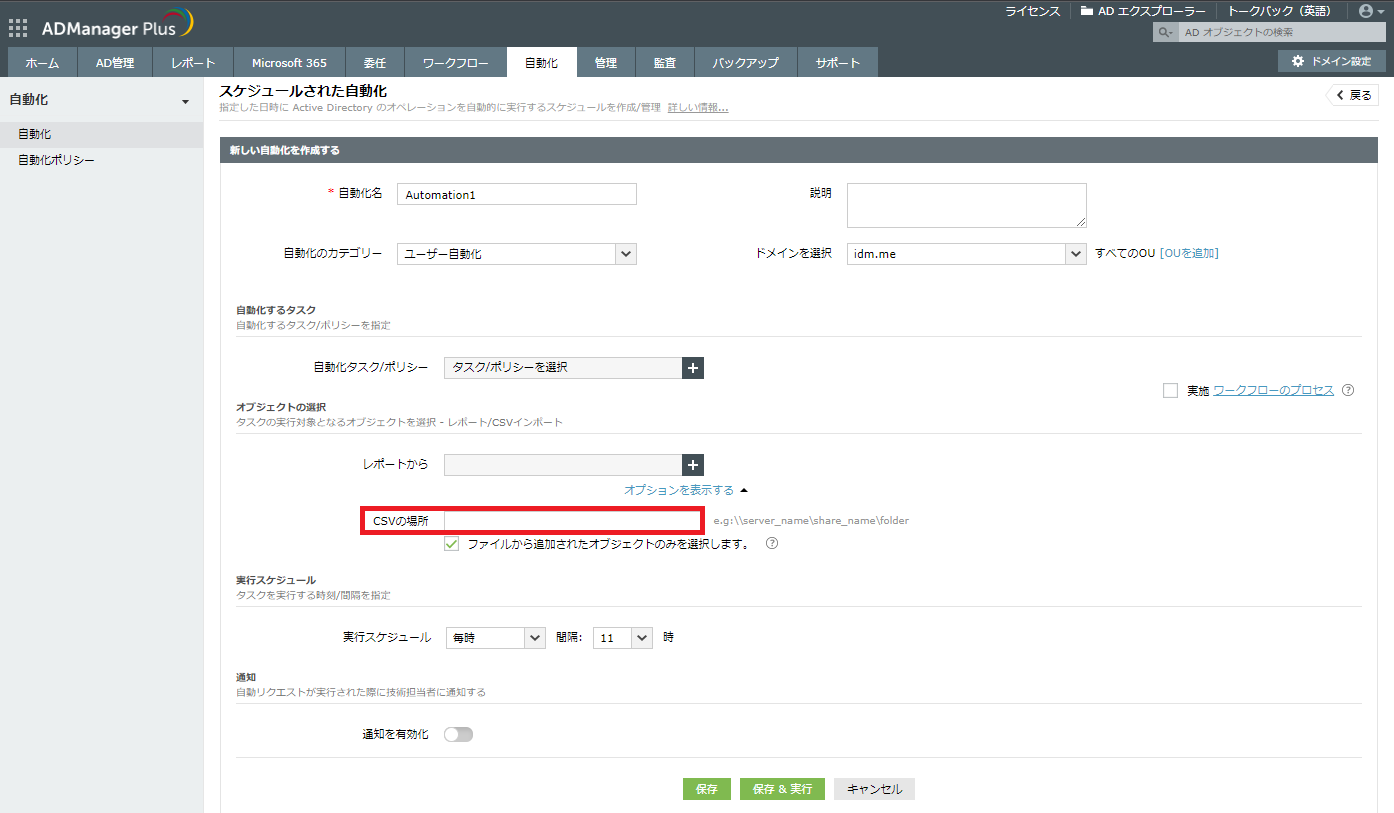
Task: Open the 詳しい情報 link
Action: tap(698, 107)
